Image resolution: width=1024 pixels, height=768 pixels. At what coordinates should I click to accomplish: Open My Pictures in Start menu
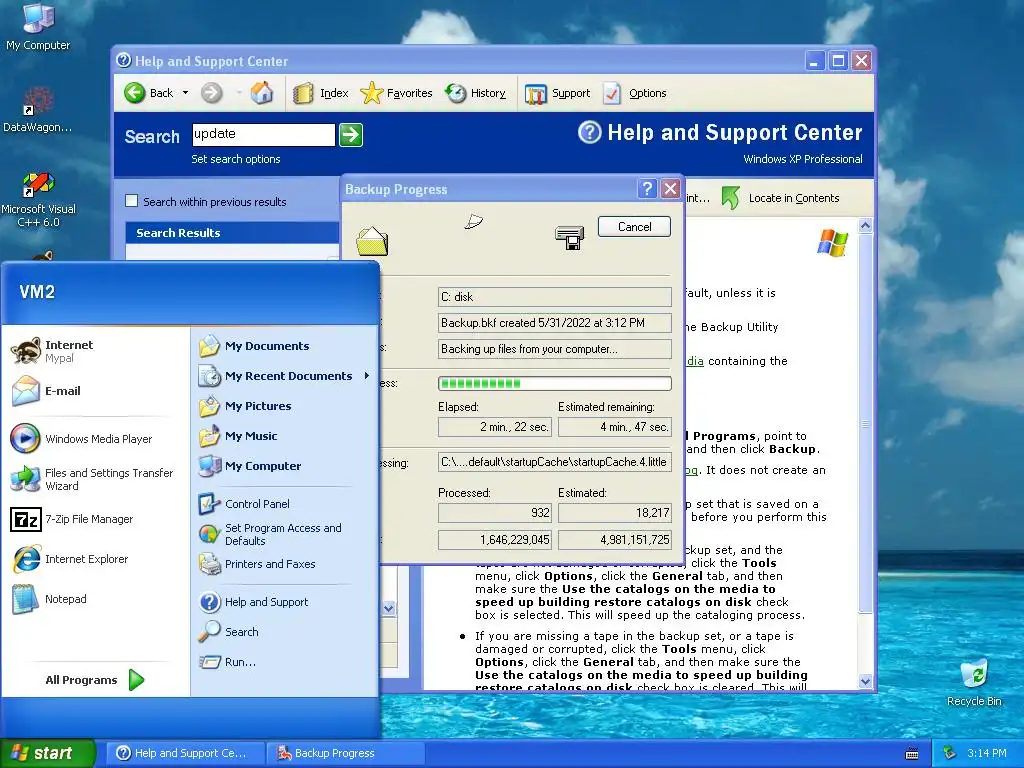284,406
